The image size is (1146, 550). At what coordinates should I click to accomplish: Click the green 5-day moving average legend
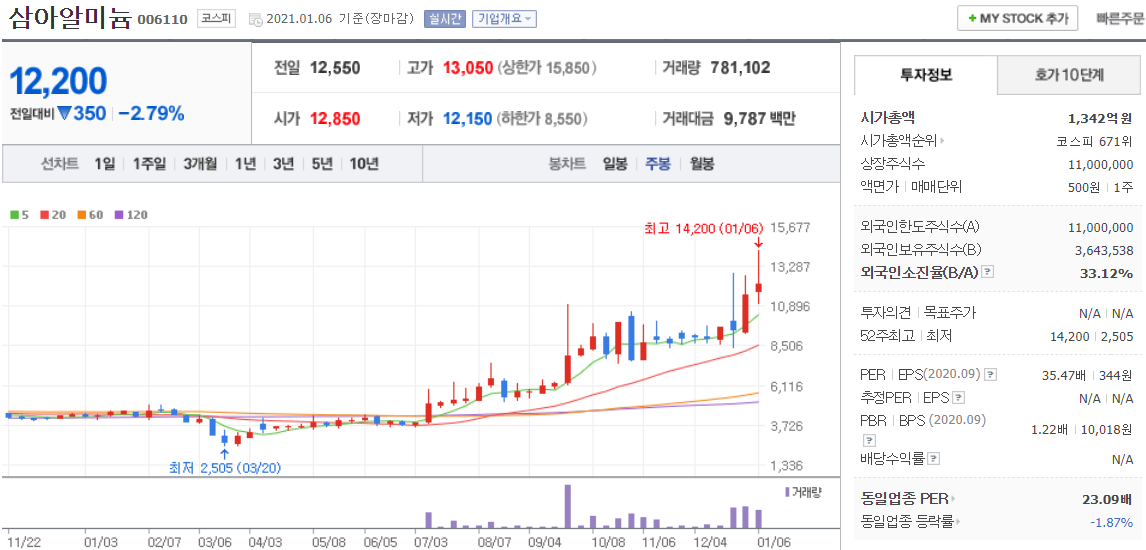(x=18, y=215)
